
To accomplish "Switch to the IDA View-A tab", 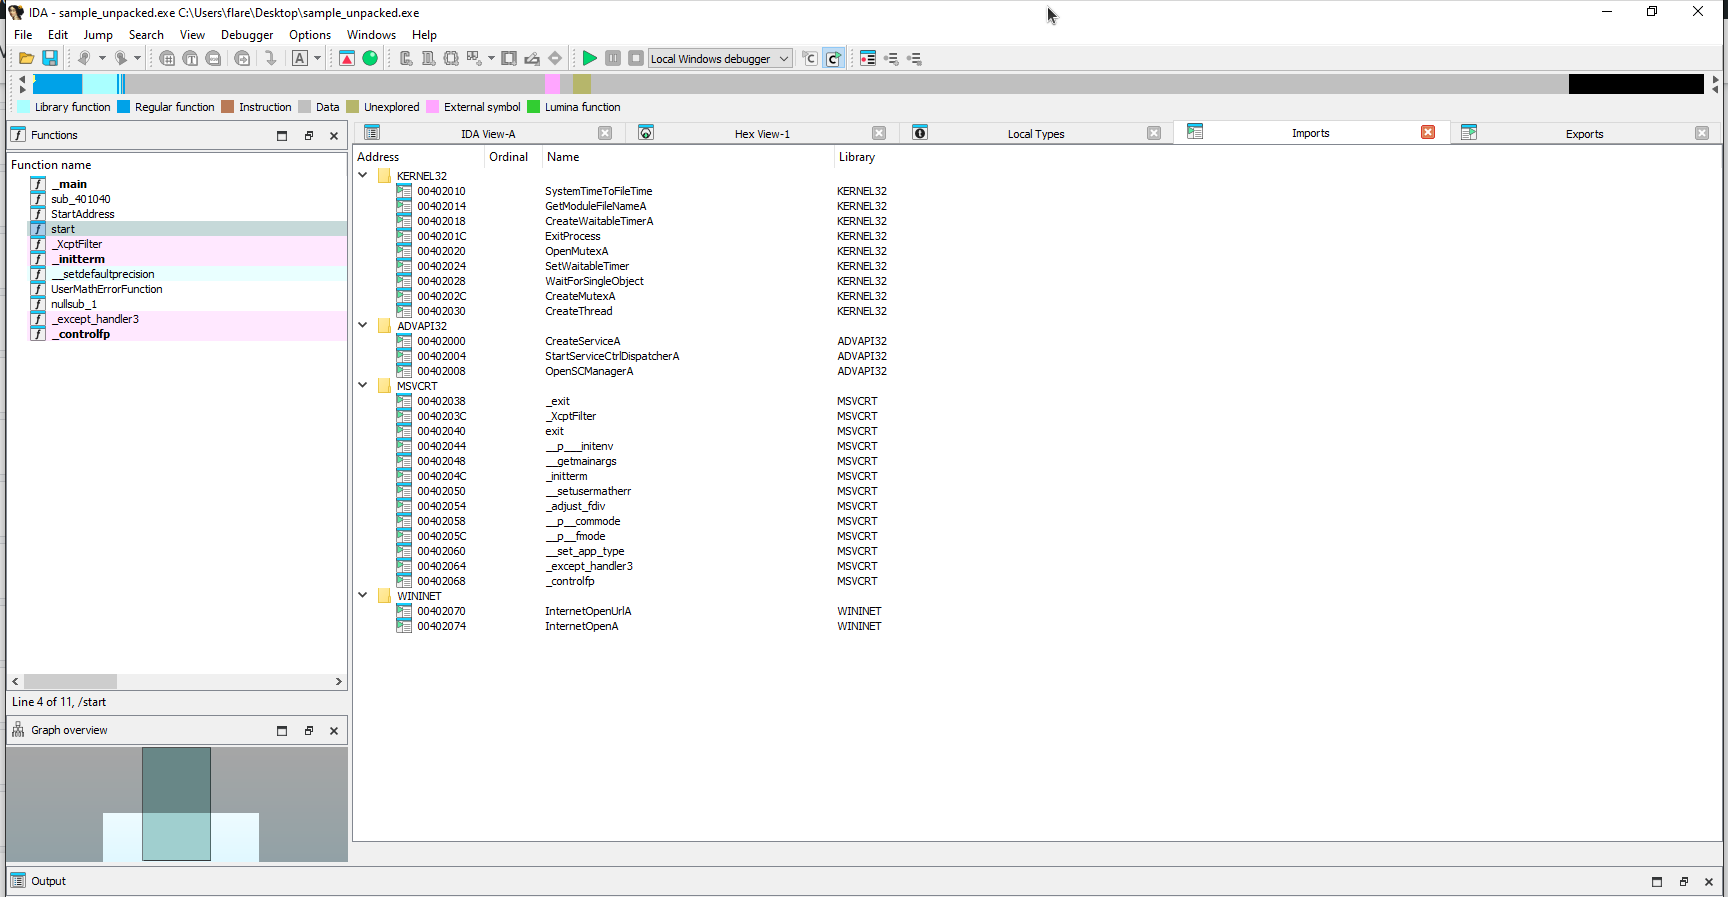I will pyautogui.click(x=488, y=134).
